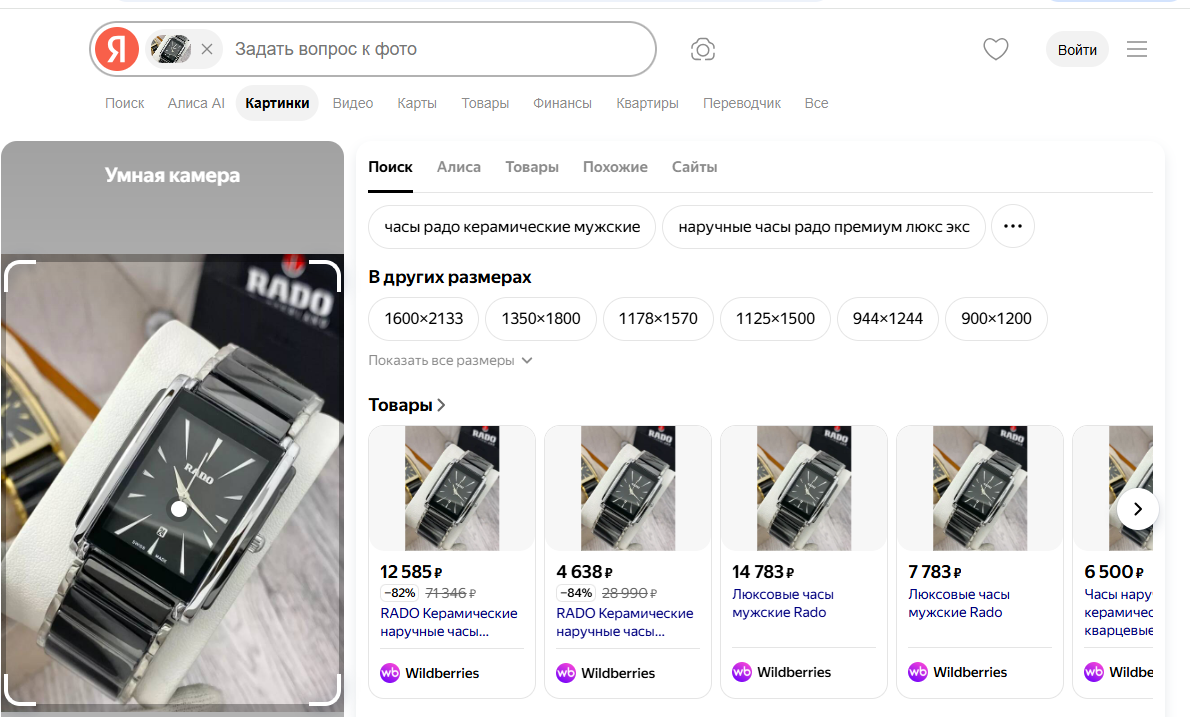Focus the Задать вопрос к фото field
Image resolution: width=1190 pixels, height=717 pixels.
(x=440, y=49)
